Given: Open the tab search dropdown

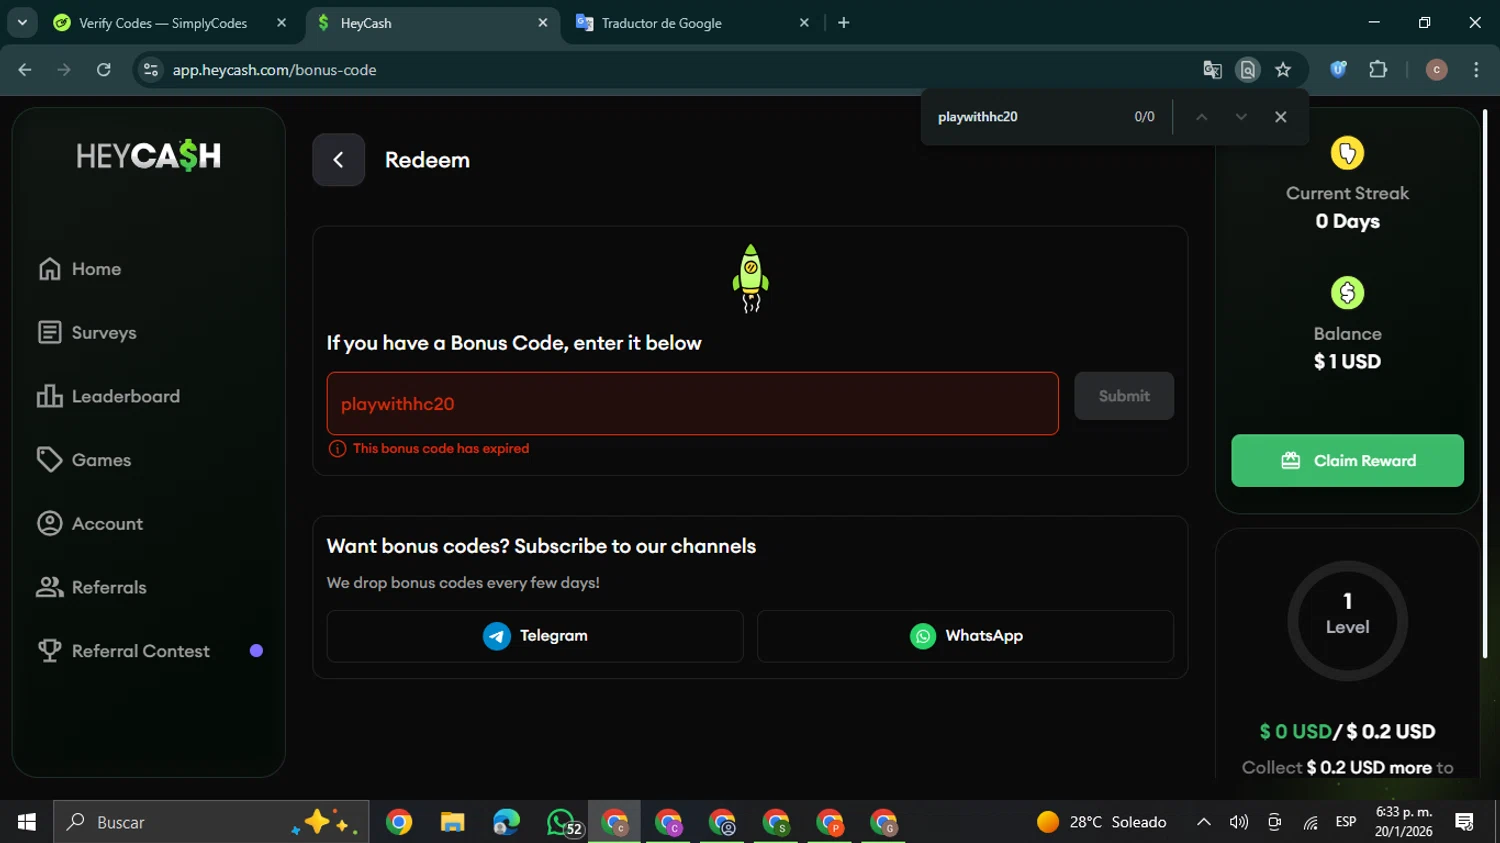Looking at the screenshot, I should 22,22.
